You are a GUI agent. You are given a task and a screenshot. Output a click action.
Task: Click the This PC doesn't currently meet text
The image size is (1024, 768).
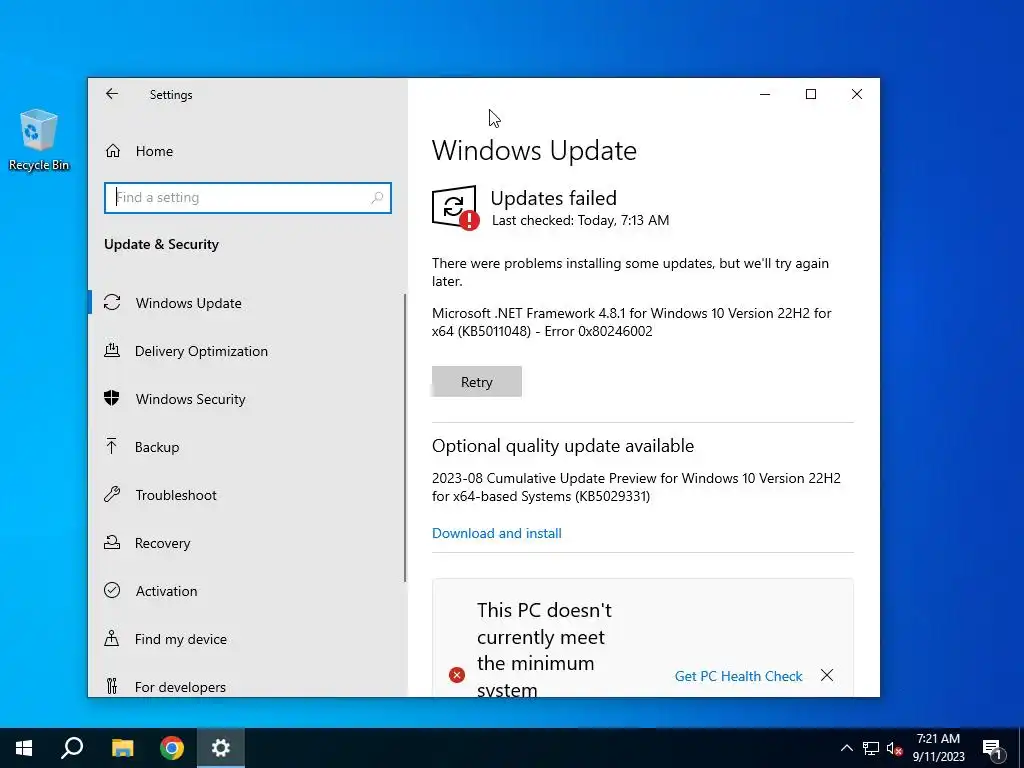[544, 648]
